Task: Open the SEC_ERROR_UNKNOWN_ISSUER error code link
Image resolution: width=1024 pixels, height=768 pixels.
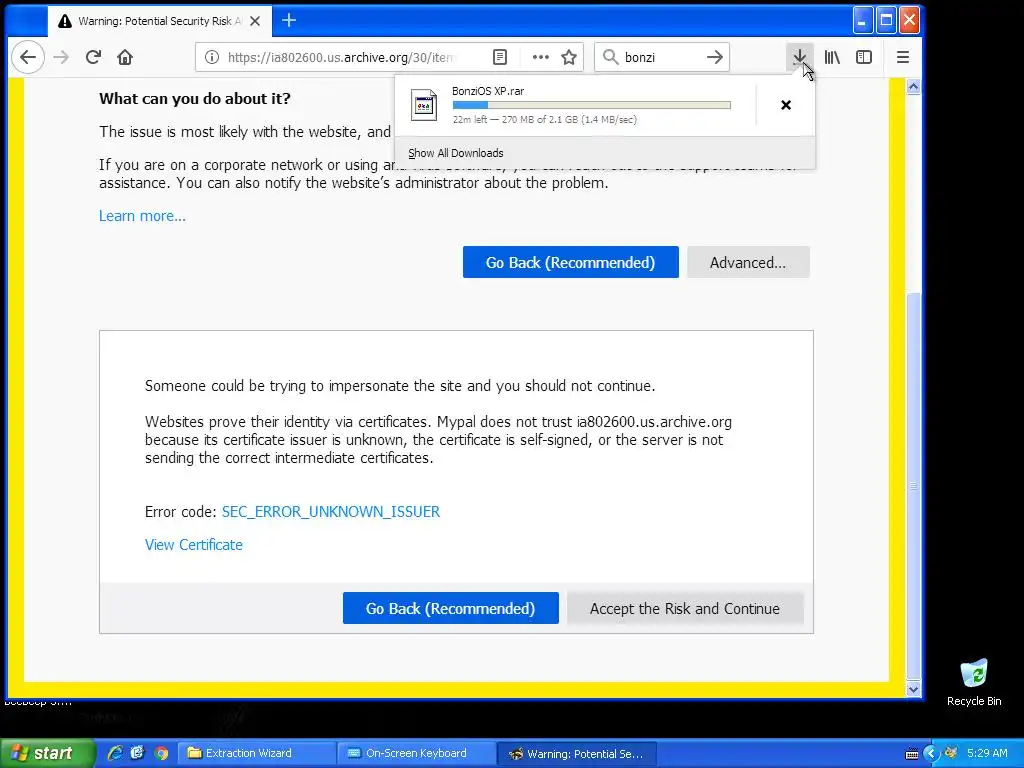Action: (330, 512)
